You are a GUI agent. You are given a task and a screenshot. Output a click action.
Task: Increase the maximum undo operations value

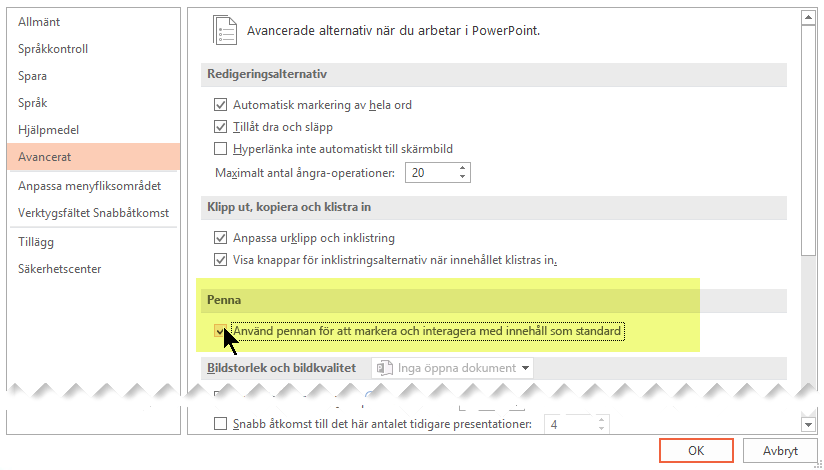tap(462, 168)
